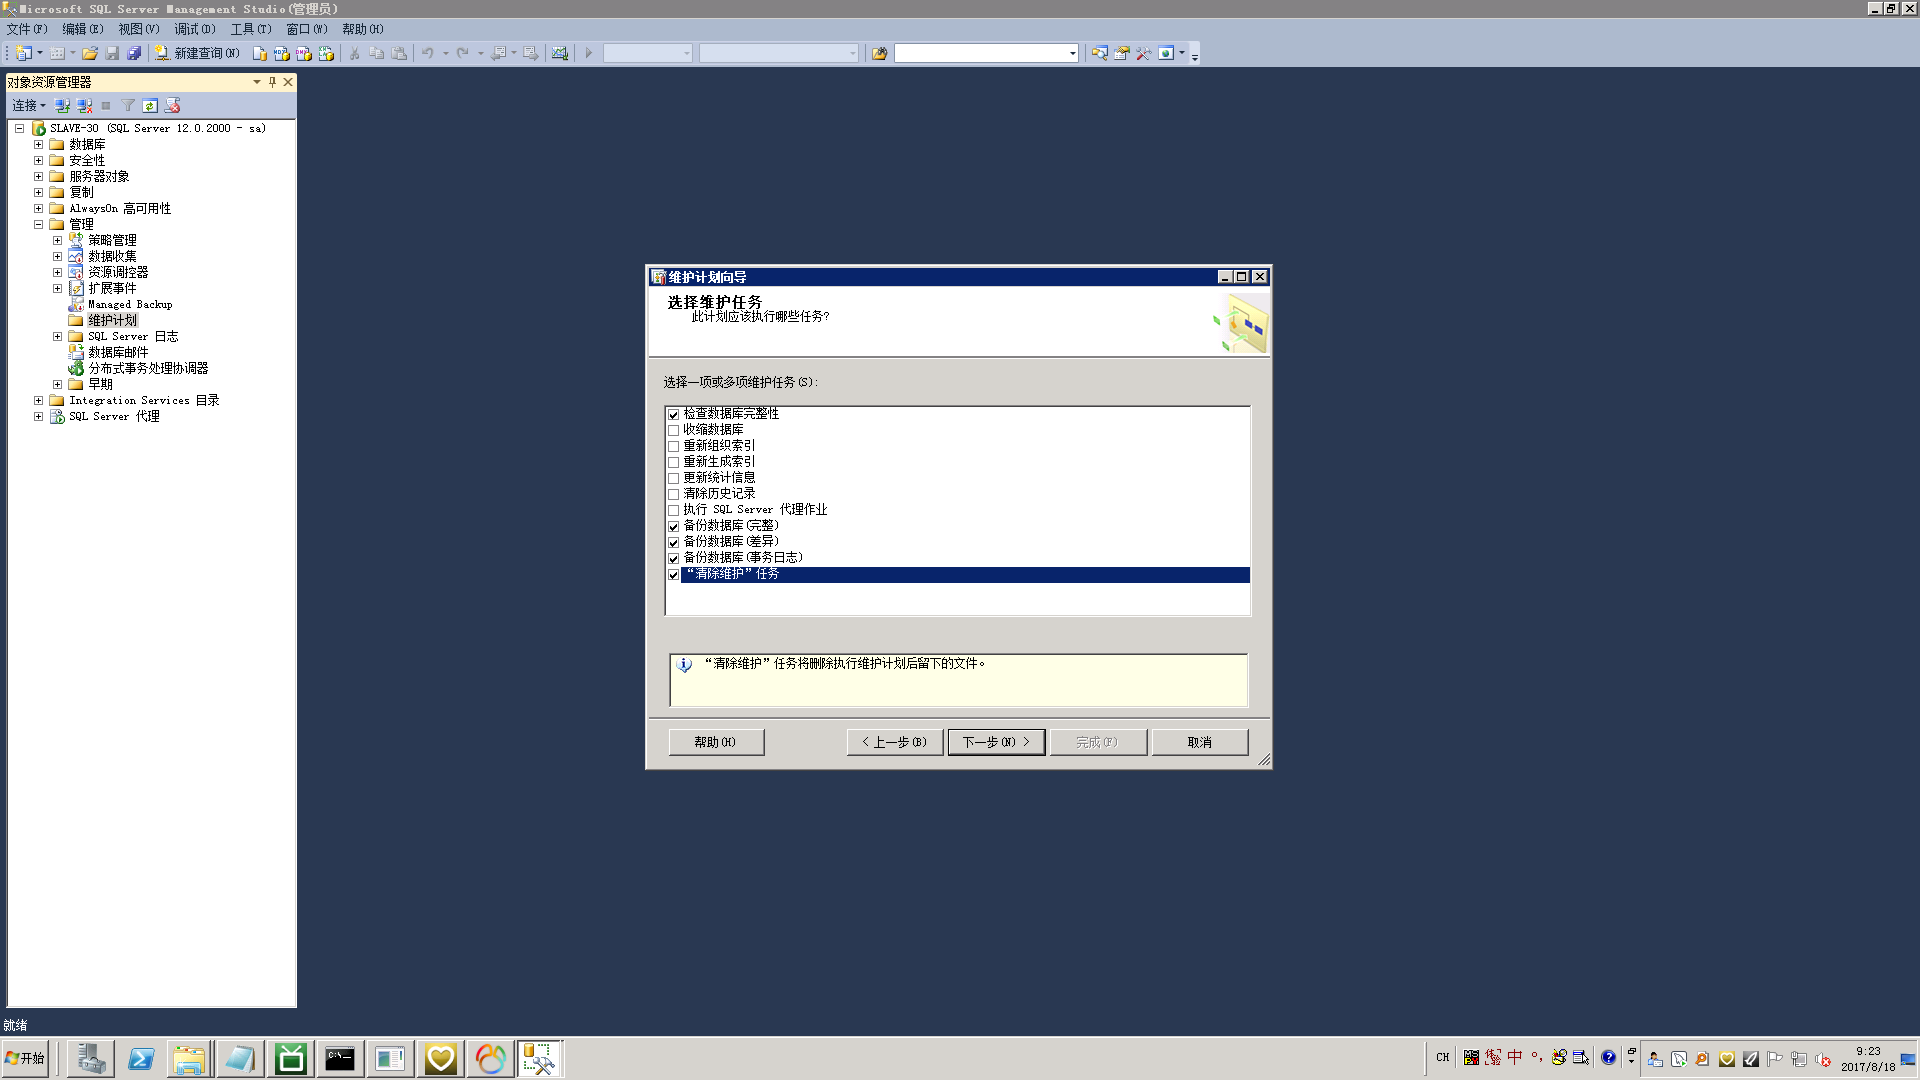
Task: Expand the 数据库 folder node
Action: coord(38,144)
